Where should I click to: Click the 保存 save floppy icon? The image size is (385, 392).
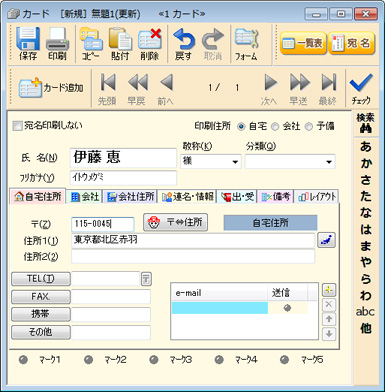click(x=28, y=39)
